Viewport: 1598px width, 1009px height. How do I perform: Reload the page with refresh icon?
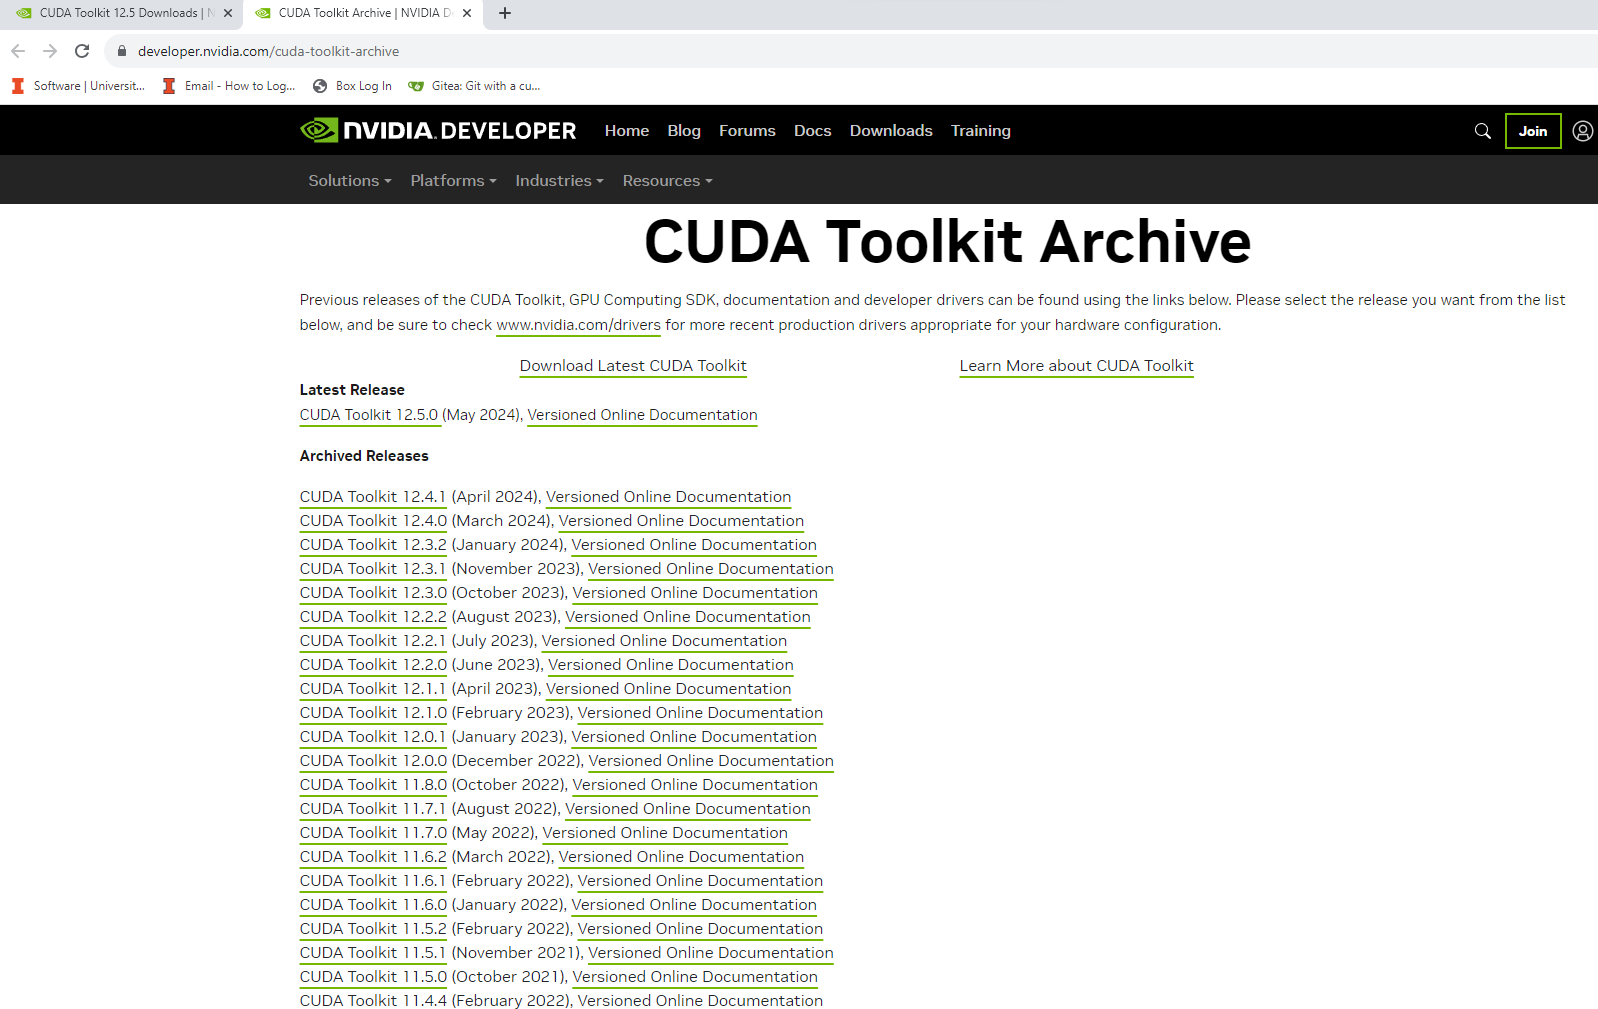coord(82,51)
